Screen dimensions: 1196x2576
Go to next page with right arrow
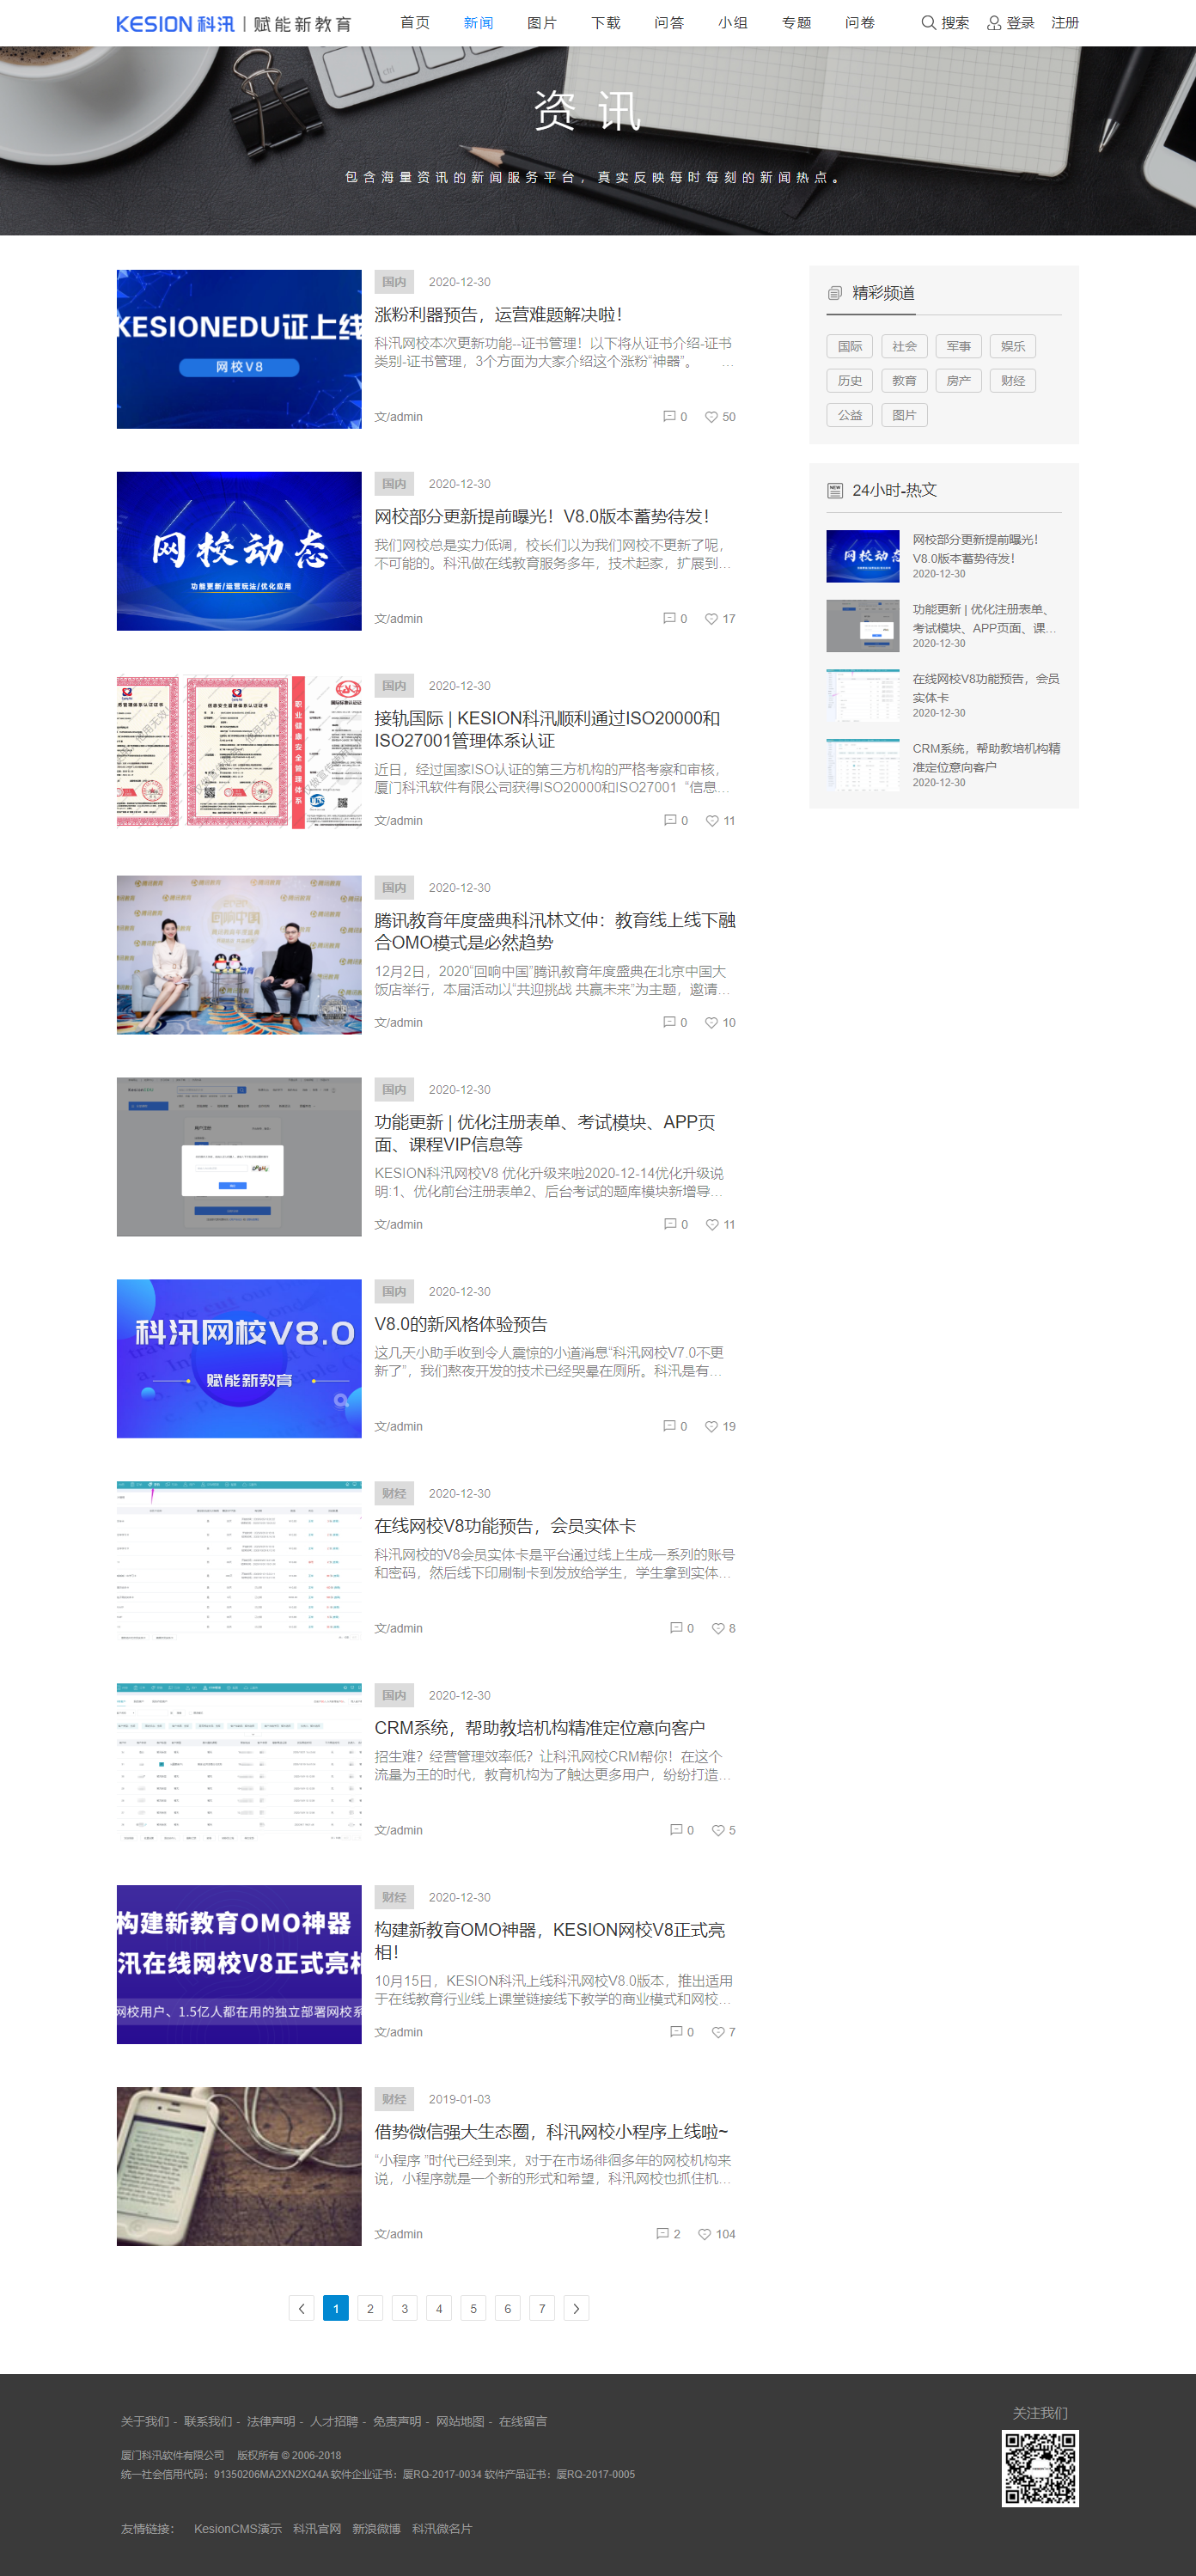pyautogui.click(x=576, y=2309)
